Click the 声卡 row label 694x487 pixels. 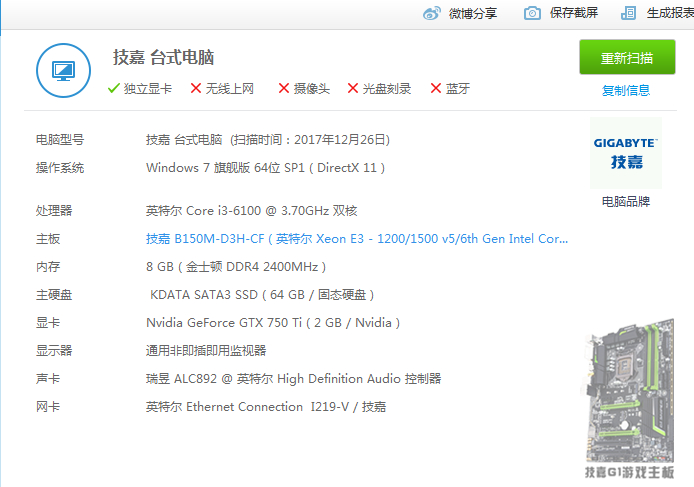(x=48, y=379)
